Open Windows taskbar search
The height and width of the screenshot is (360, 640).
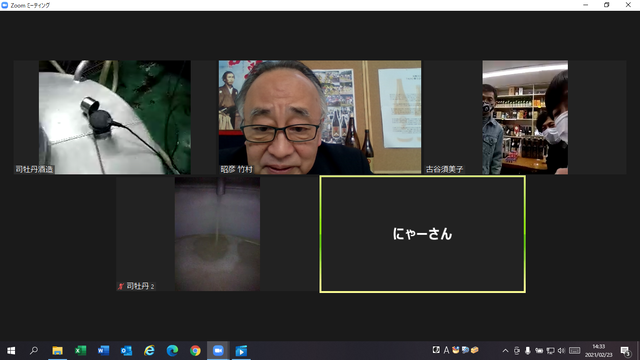coord(34,351)
